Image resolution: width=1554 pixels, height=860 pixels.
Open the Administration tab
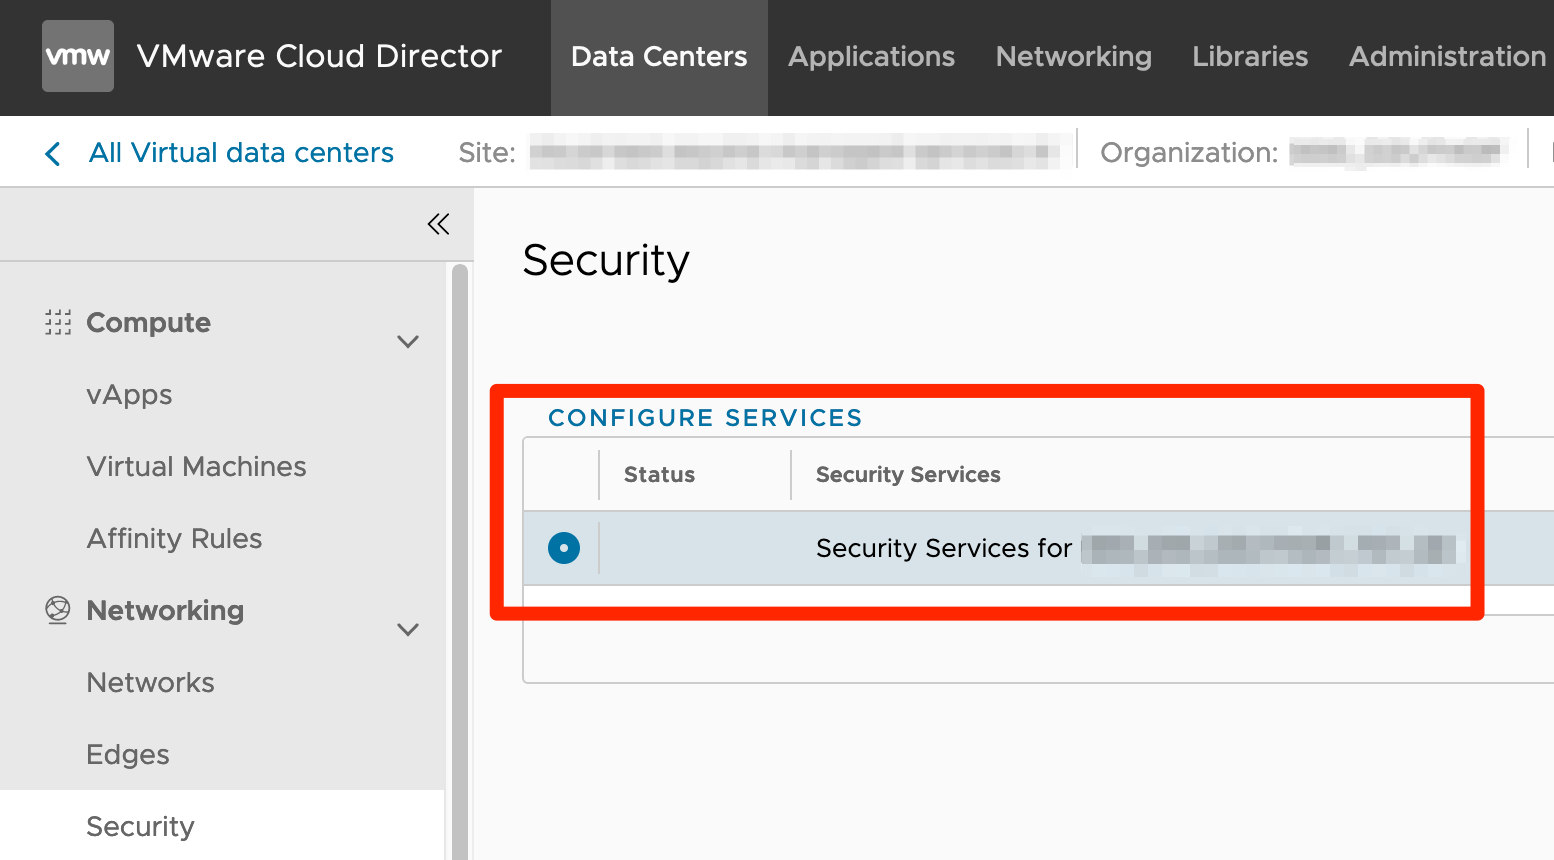[x=1447, y=57]
